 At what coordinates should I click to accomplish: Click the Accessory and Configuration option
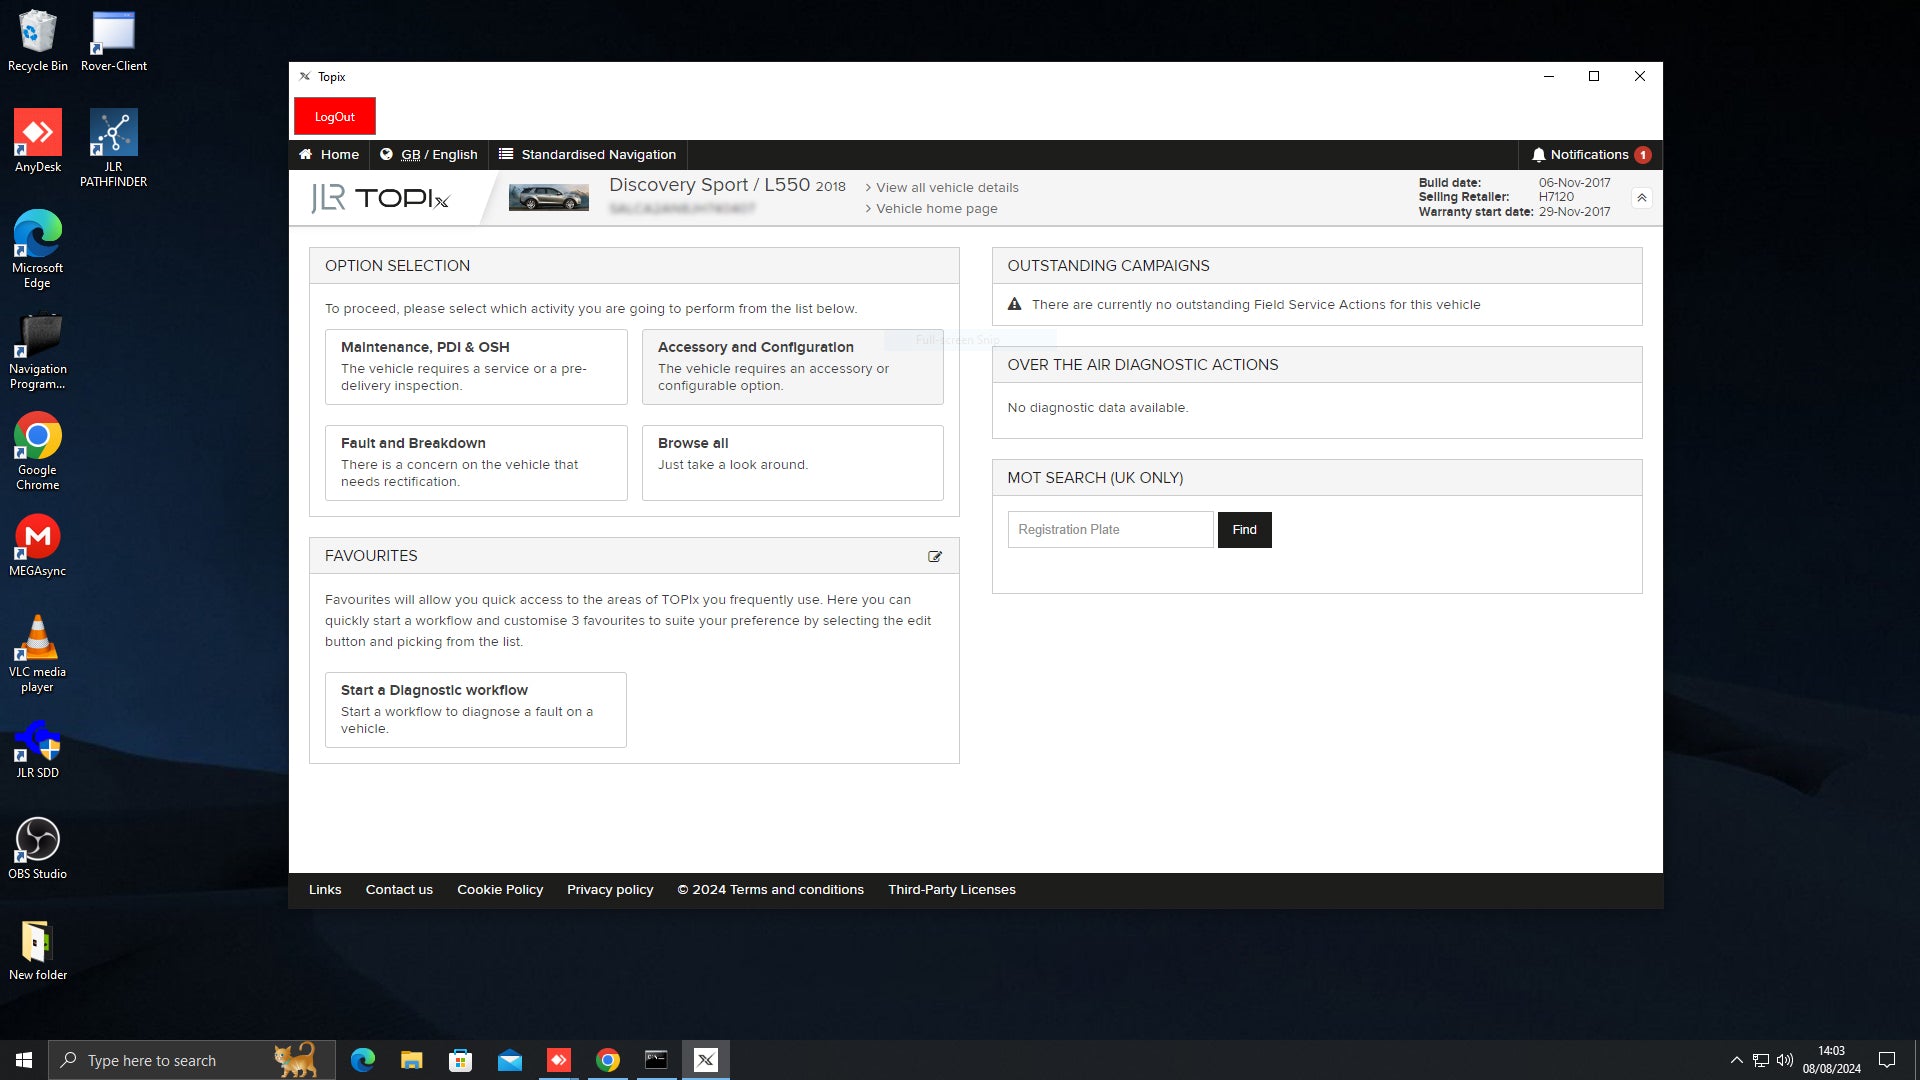click(x=793, y=367)
